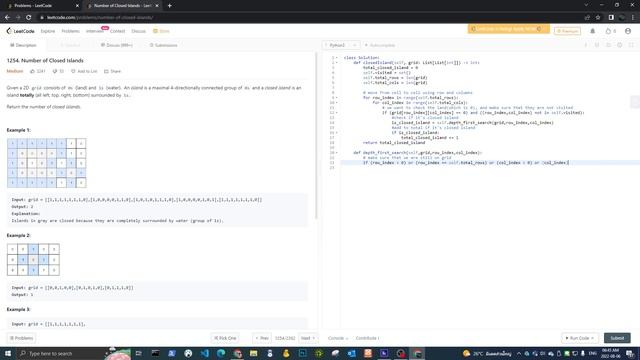Screen dimensions: 640x360
Task: Click the editor code-format braces icon
Action: point(597,45)
